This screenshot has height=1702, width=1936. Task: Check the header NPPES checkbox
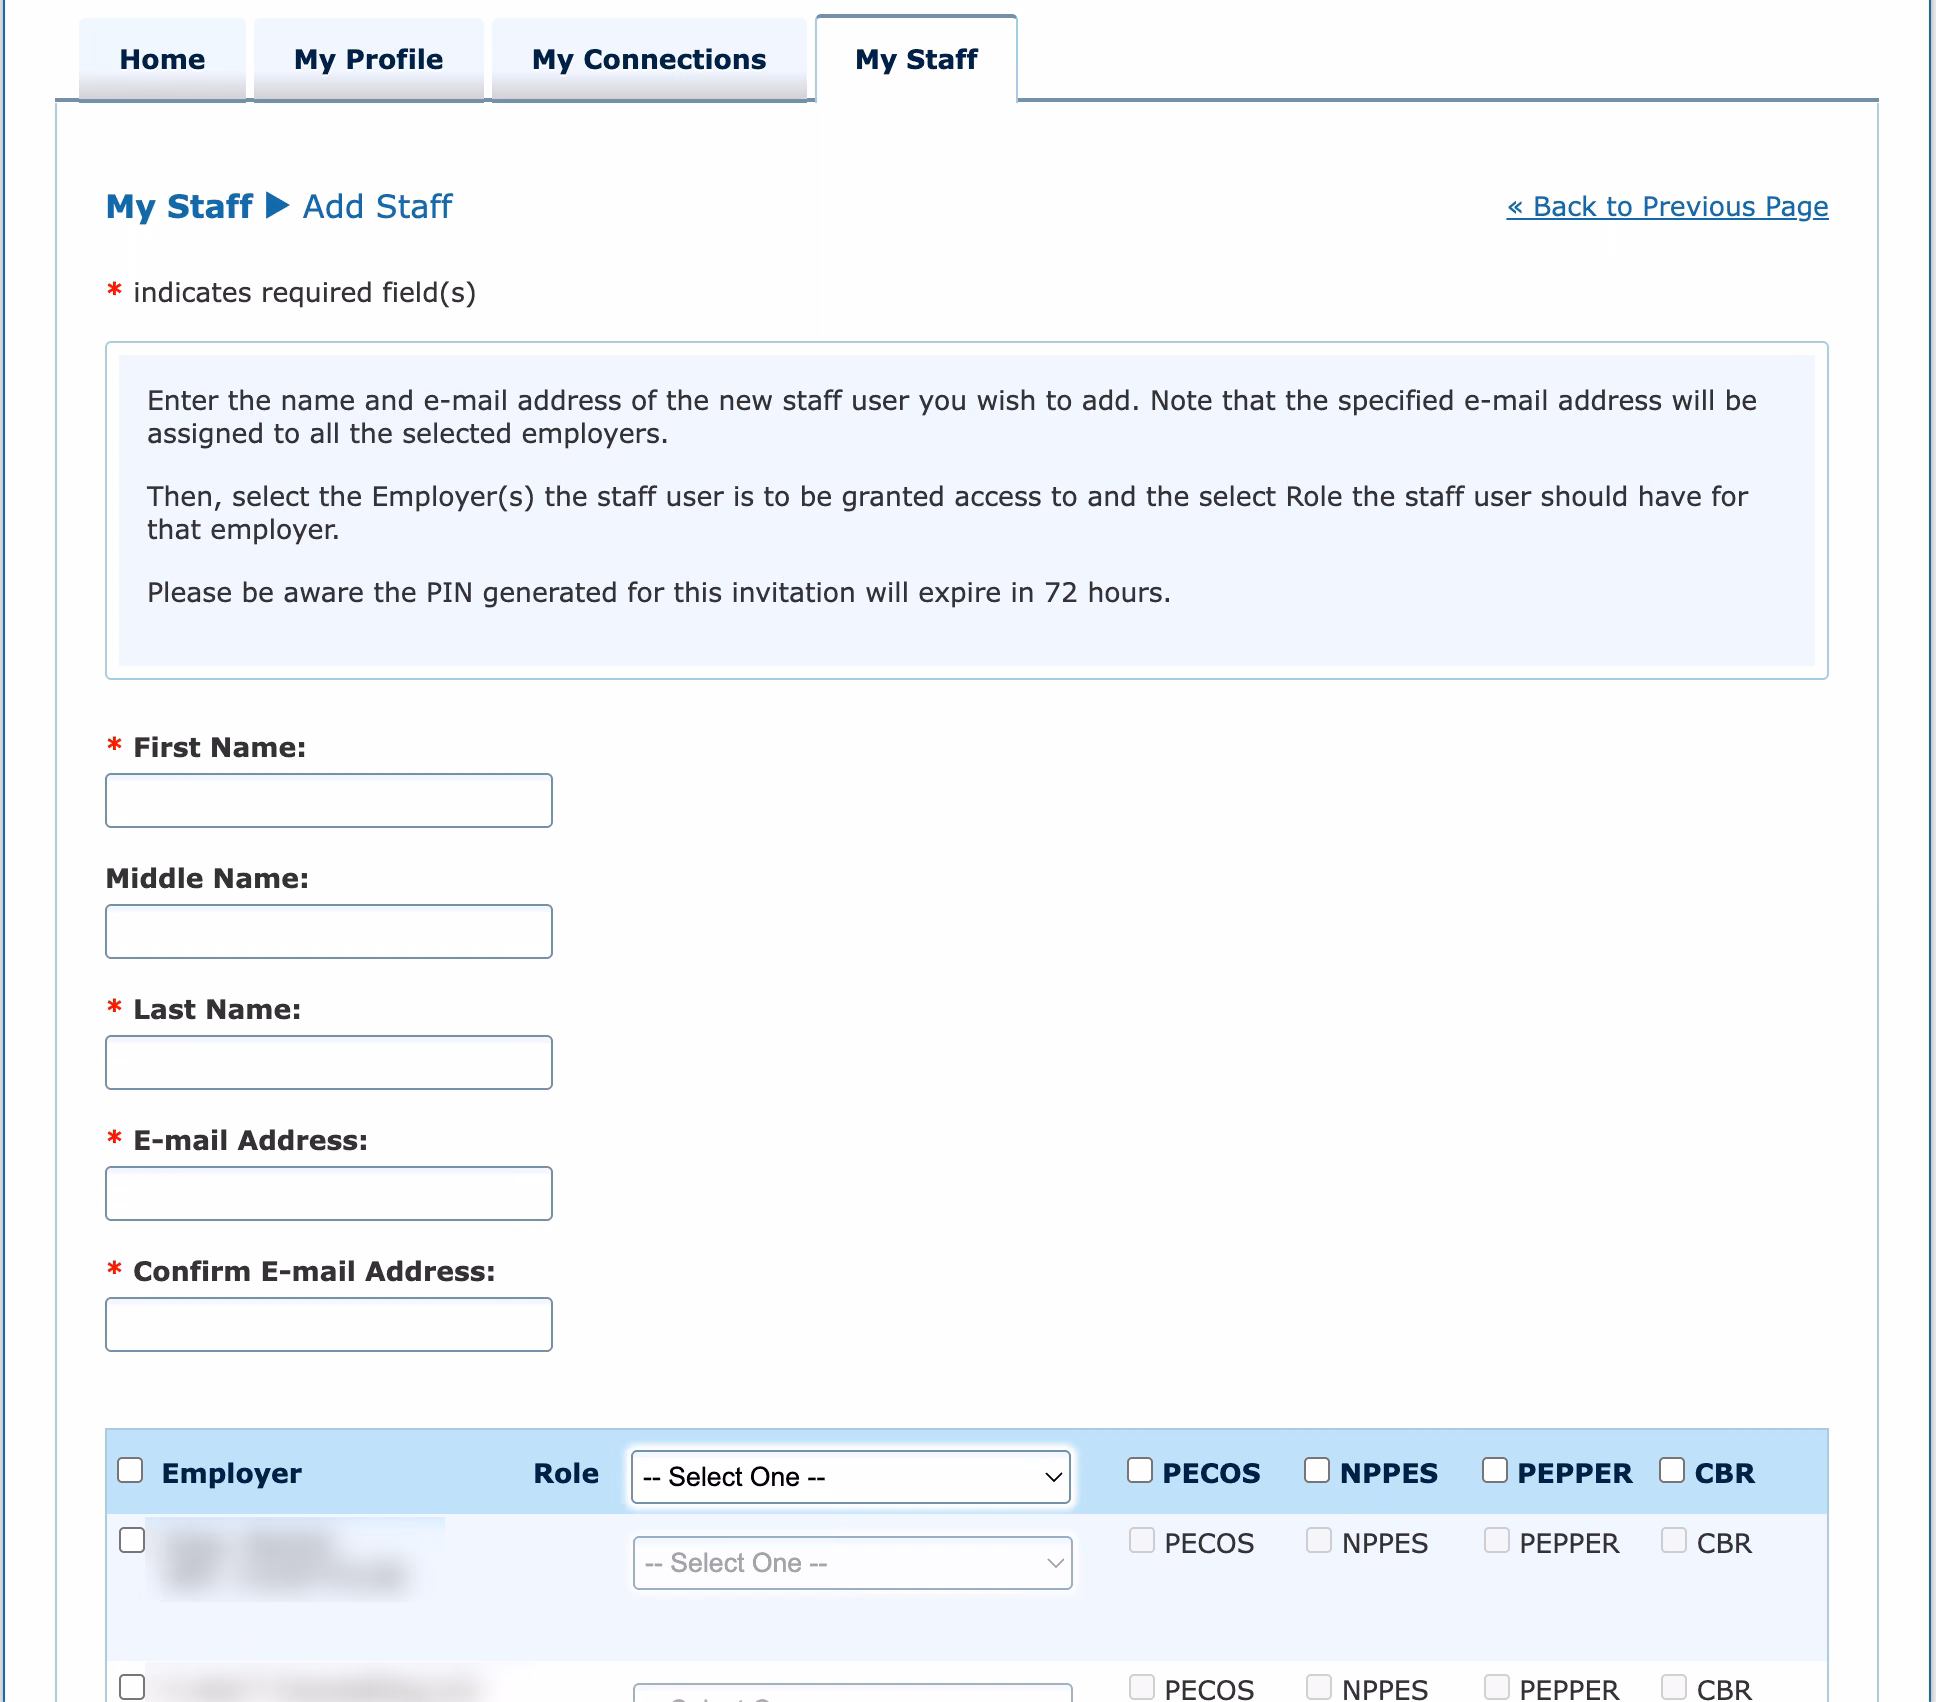[x=1317, y=1470]
